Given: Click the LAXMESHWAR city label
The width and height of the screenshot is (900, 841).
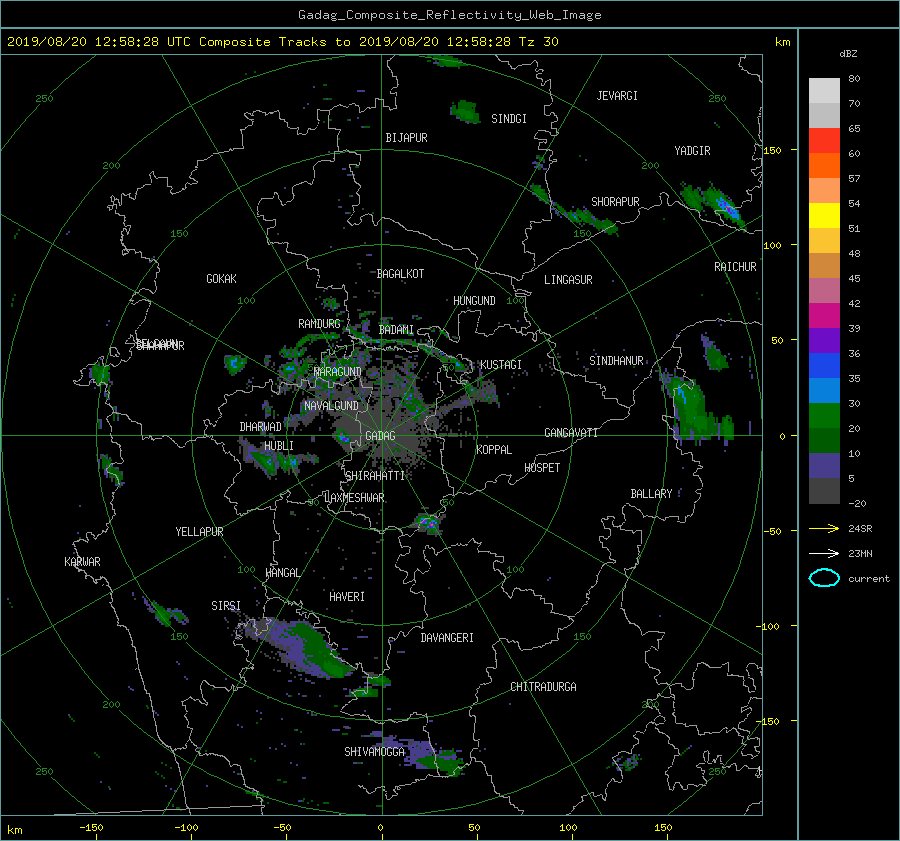Looking at the screenshot, I should point(354,498).
